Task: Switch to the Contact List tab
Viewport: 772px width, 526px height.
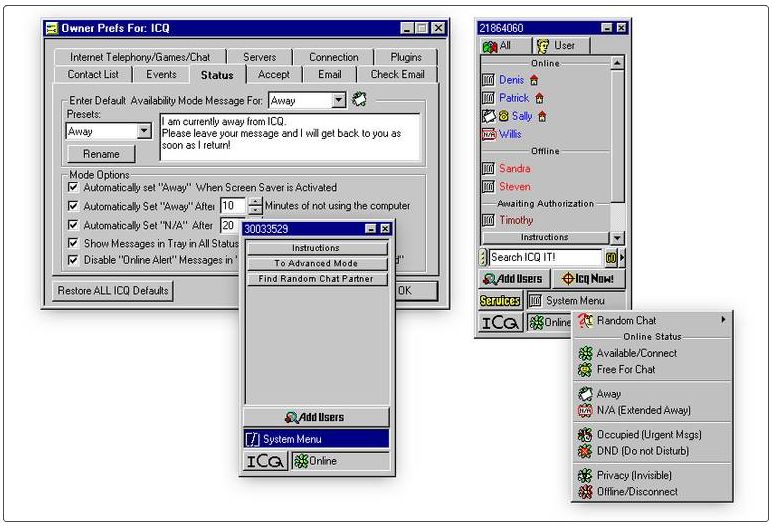Action: click(x=93, y=74)
